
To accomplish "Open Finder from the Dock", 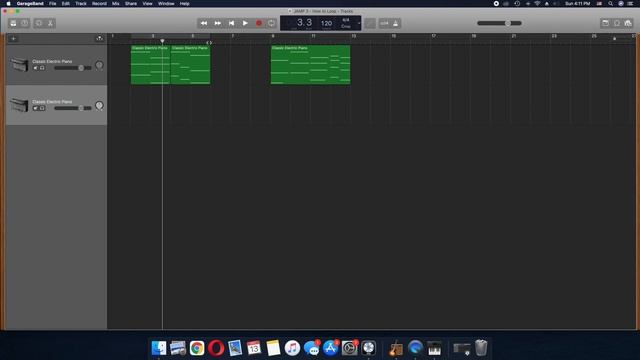I will (x=159, y=348).
